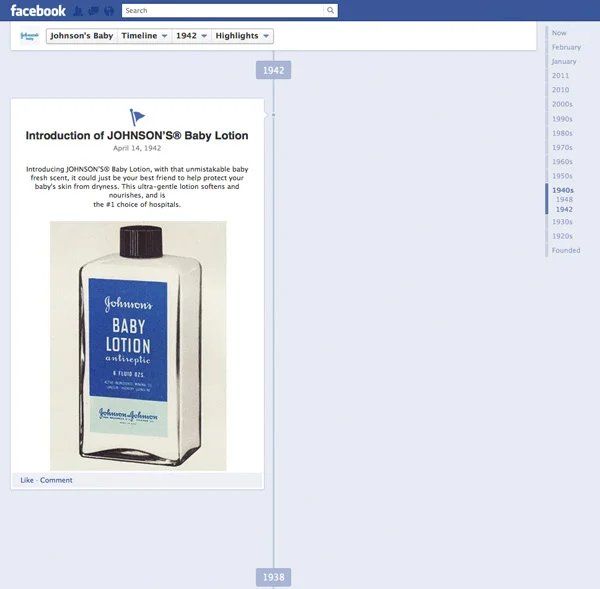
Task: Expand the Timeline dropdown
Action: pos(144,36)
